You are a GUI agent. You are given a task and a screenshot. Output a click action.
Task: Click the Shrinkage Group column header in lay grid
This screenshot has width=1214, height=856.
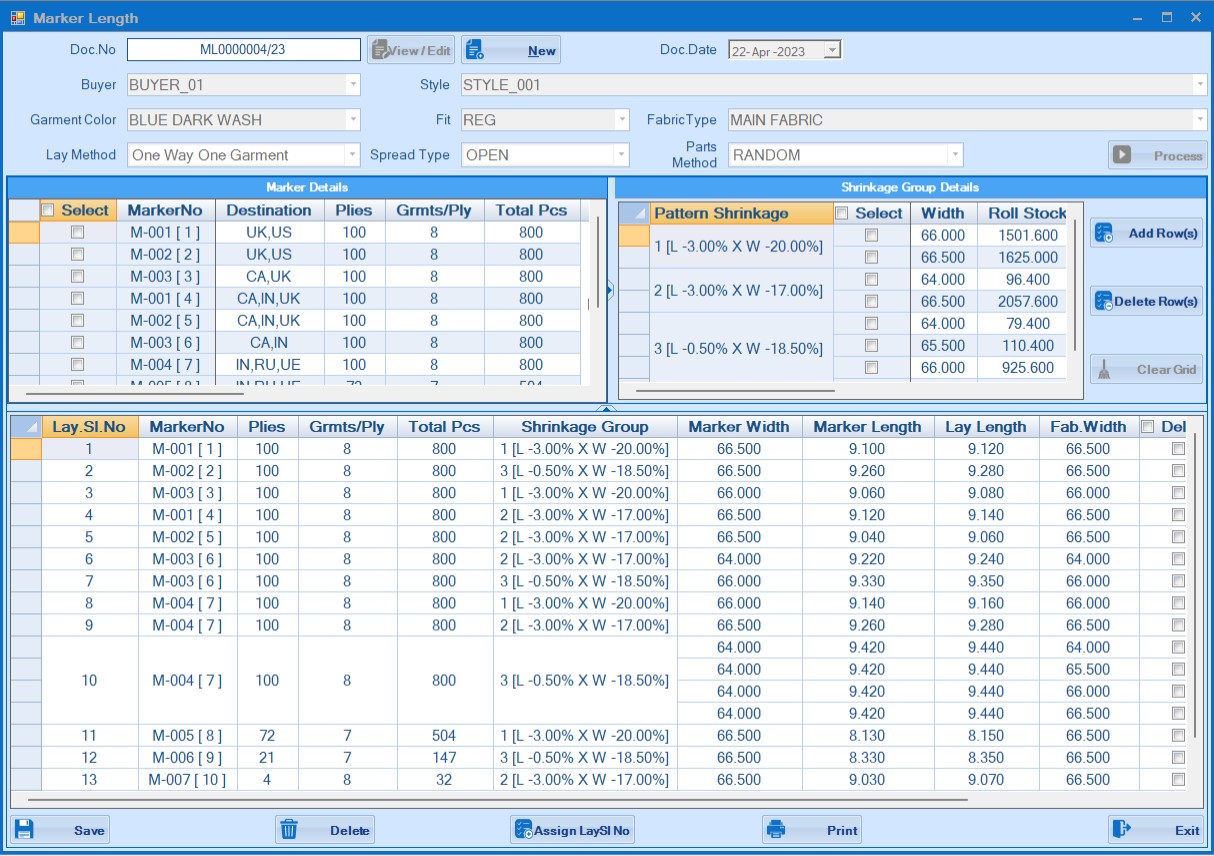pyautogui.click(x=585, y=427)
